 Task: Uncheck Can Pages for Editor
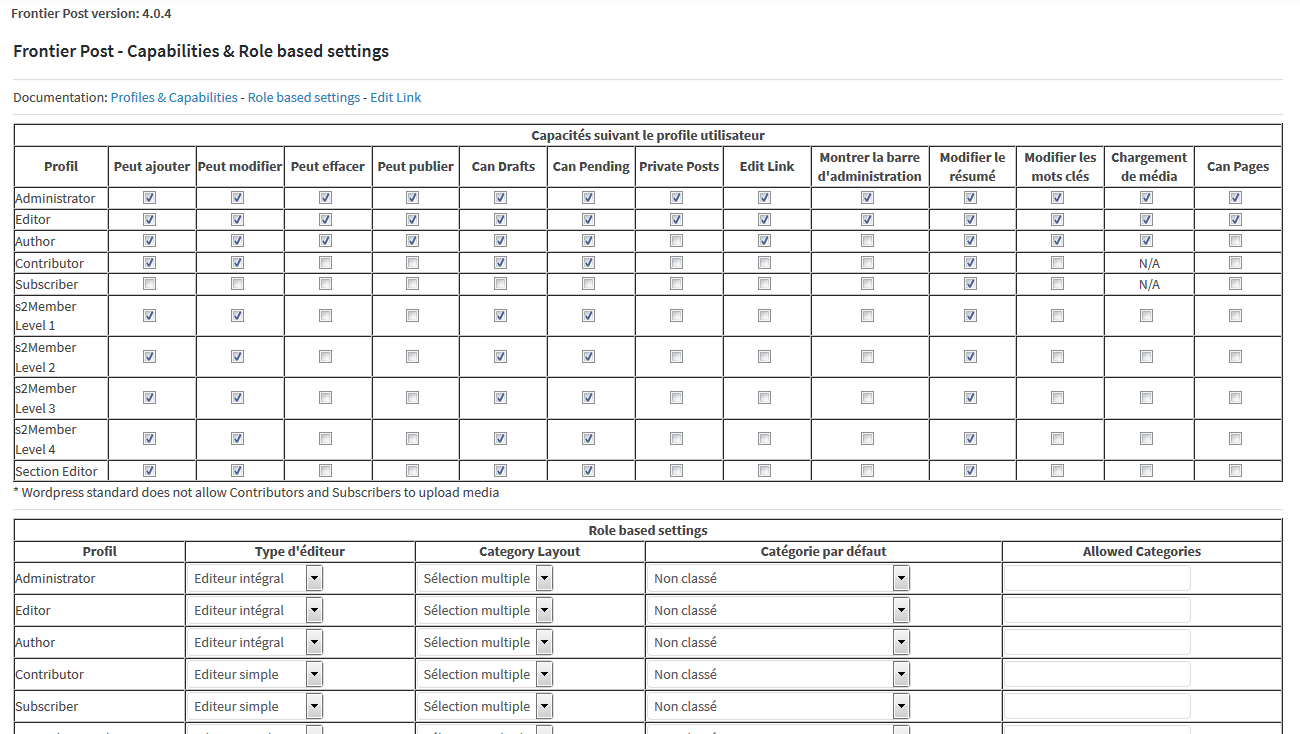tap(1236, 219)
